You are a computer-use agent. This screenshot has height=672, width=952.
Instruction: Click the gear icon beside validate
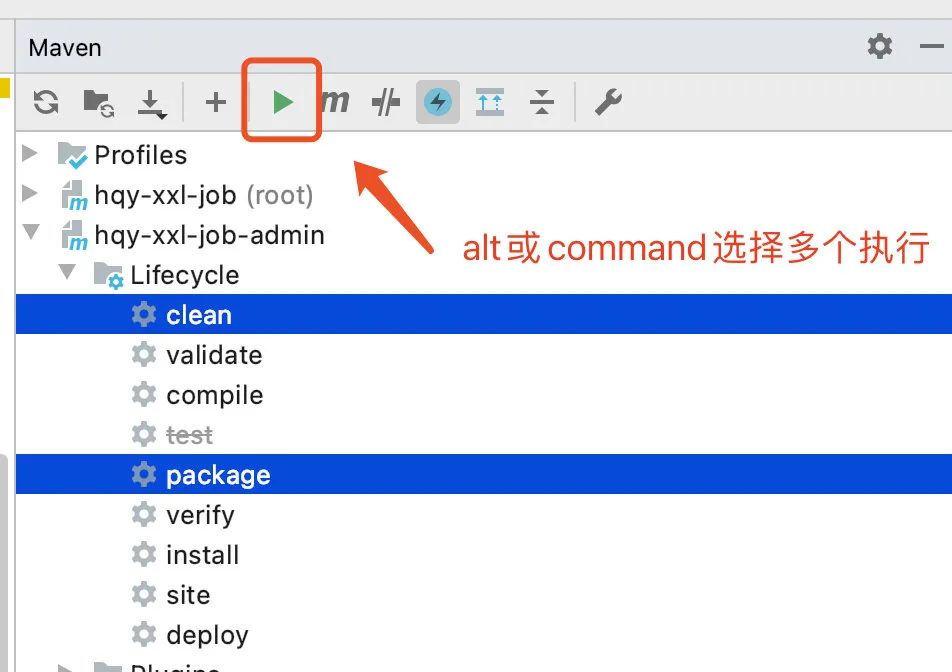144,355
